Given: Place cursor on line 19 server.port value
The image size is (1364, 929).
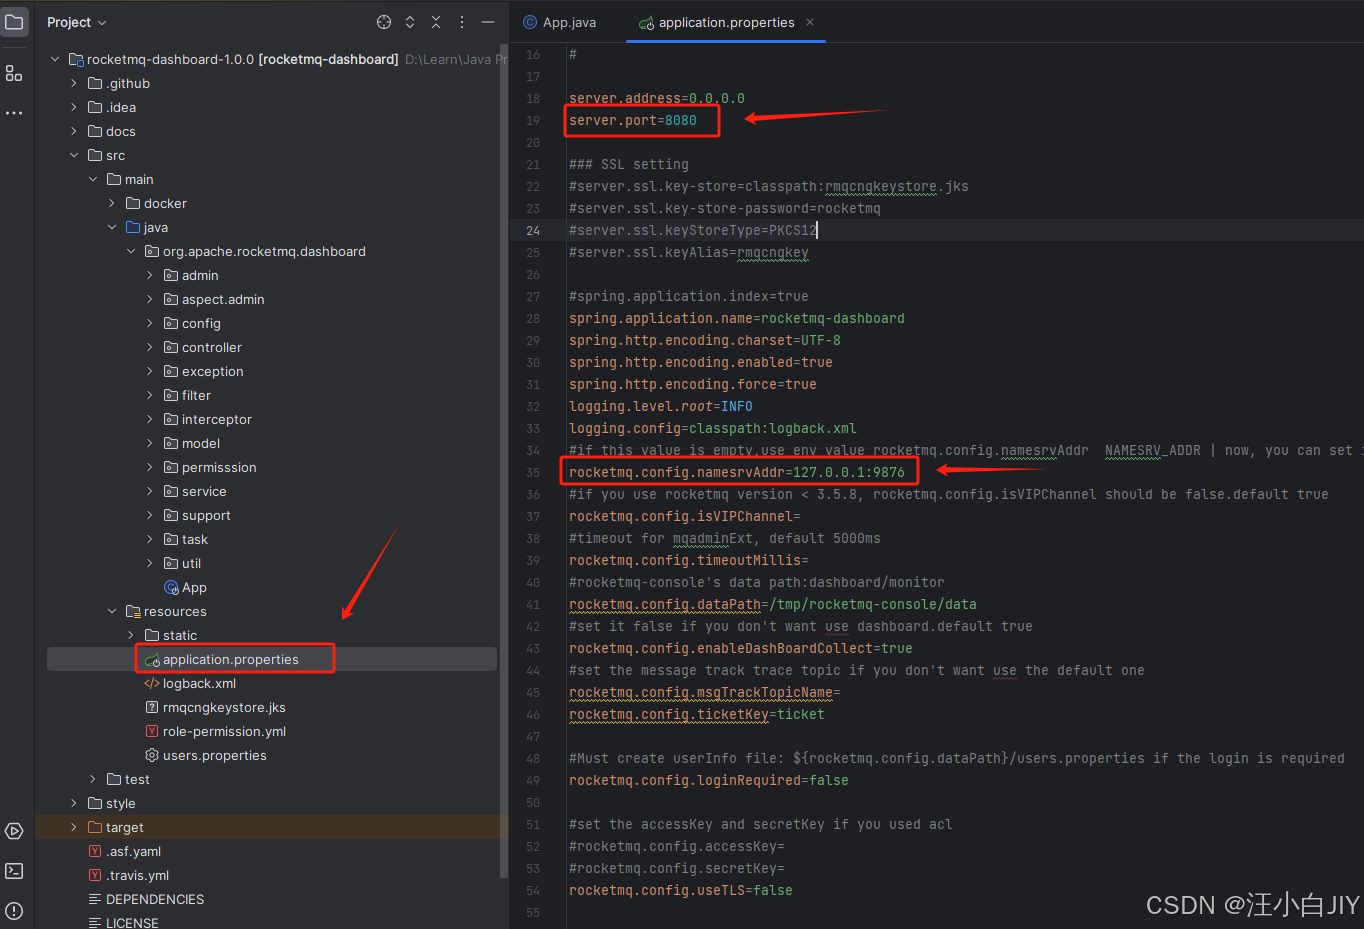Looking at the screenshot, I should [680, 118].
